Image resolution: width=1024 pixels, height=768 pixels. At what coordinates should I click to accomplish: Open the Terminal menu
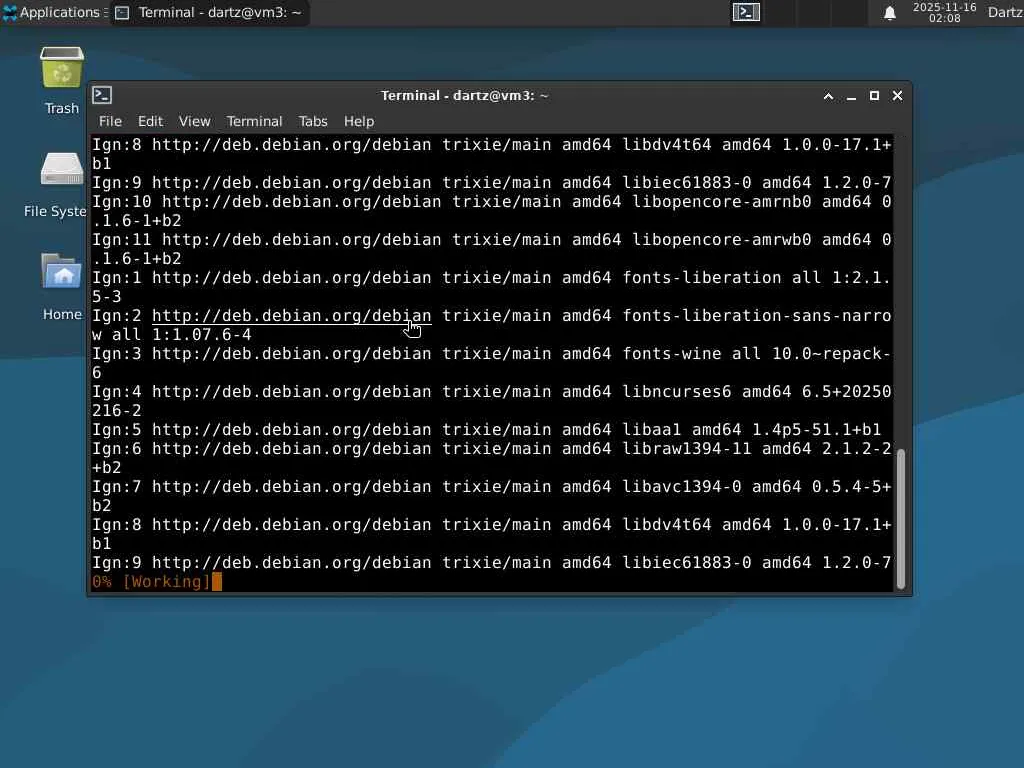click(x=254, y=121)
